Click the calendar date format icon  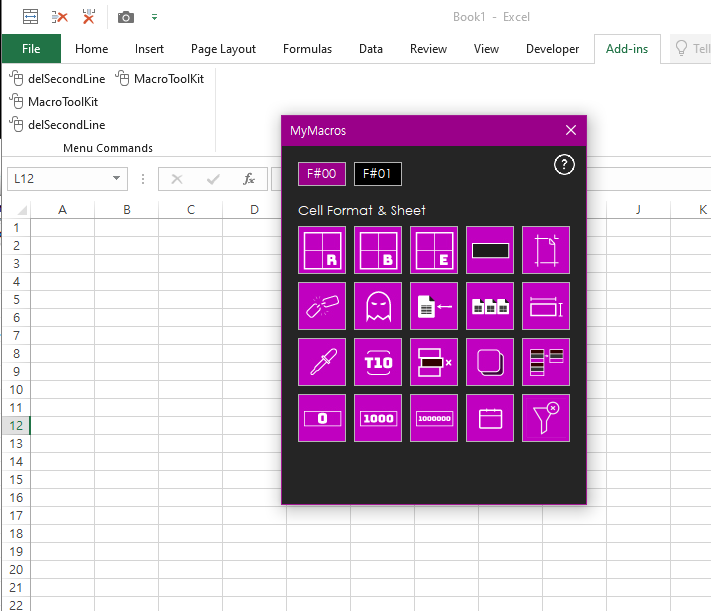490,418
